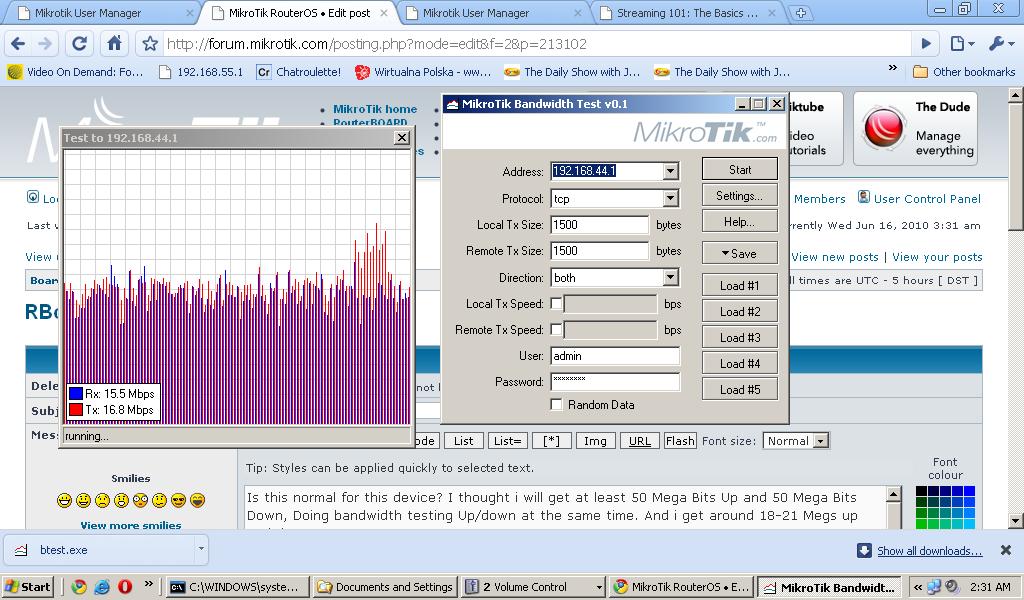
Task: Open the Other bookmarks folder
Action: (x=965, y=72)
